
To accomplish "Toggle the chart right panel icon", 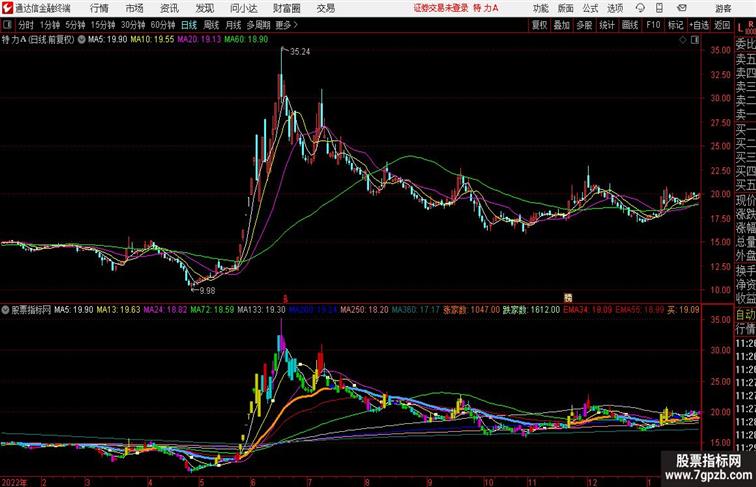I will [x=695, y=40].
